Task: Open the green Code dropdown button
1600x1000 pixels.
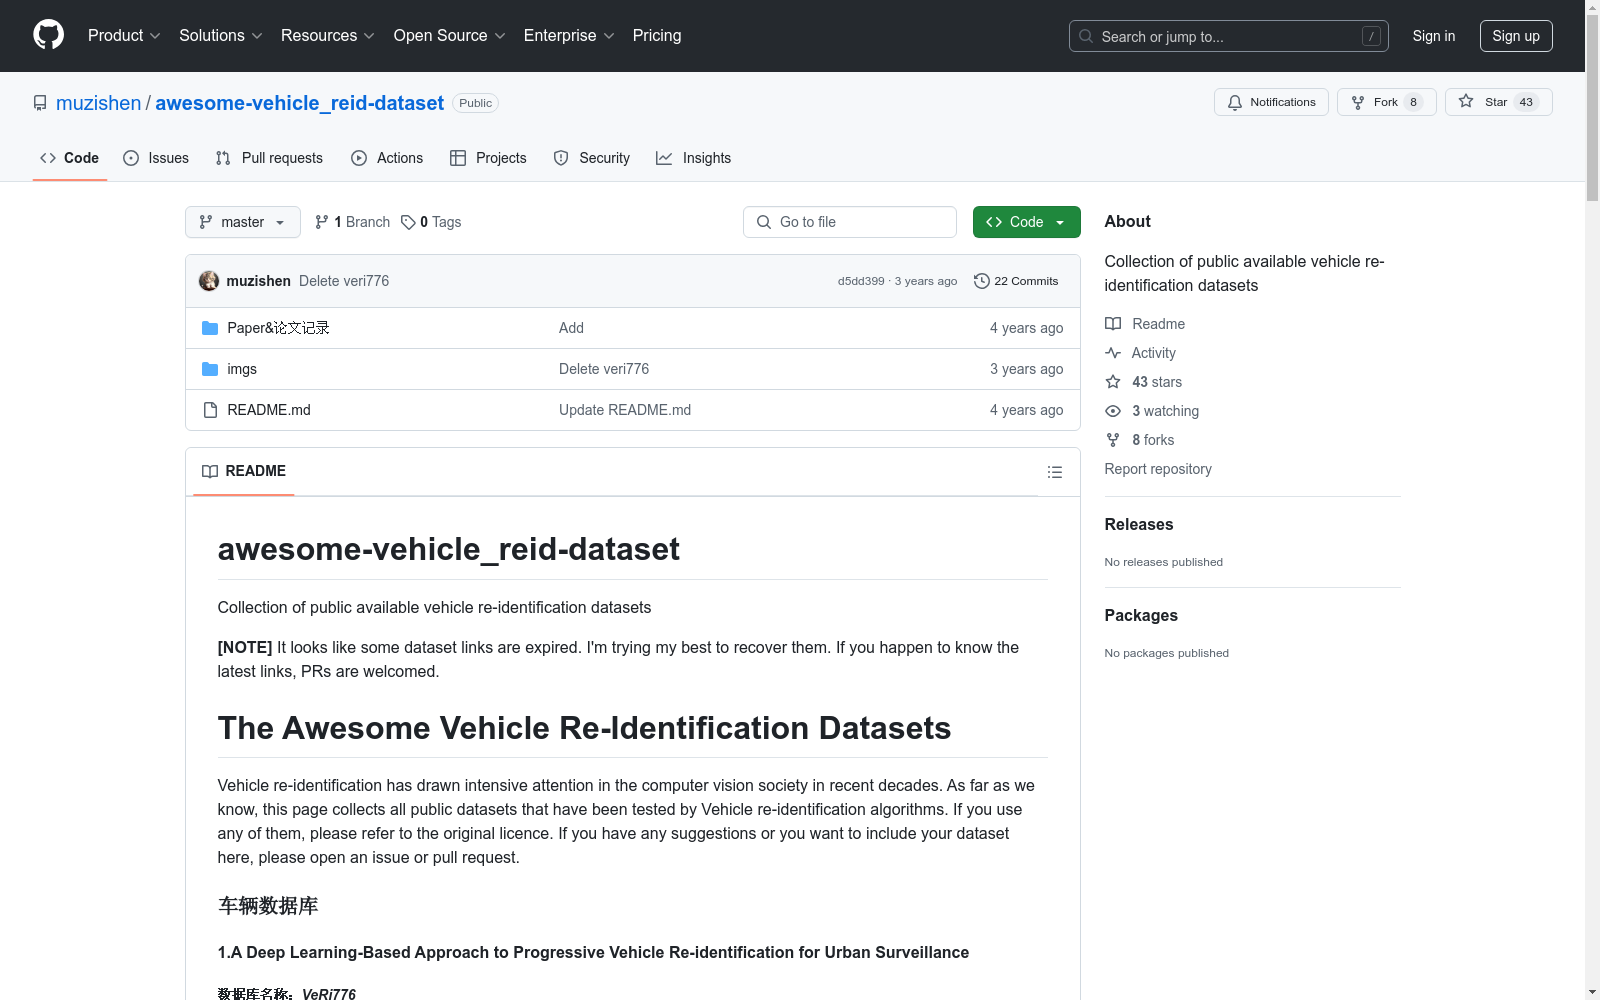Action: (1027, 222)
